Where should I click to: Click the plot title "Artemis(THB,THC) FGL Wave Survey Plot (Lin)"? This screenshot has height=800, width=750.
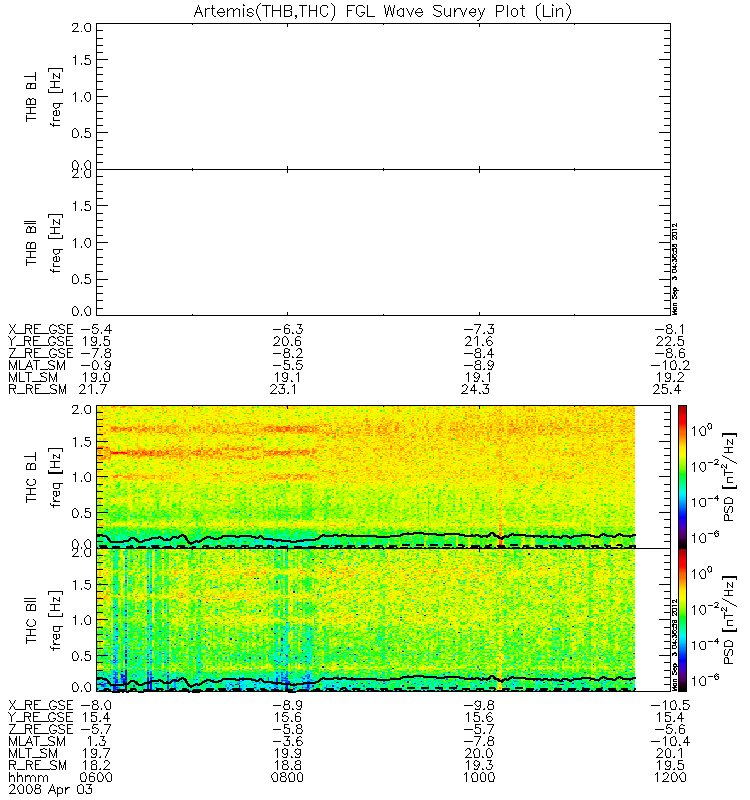(383, 11)
